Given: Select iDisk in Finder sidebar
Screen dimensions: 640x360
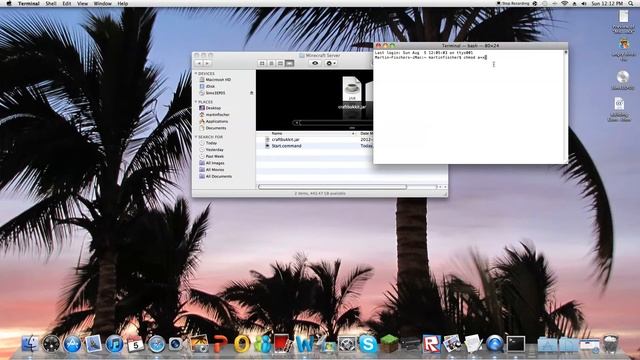Looking at the screenshot, I should coord(210,86).
